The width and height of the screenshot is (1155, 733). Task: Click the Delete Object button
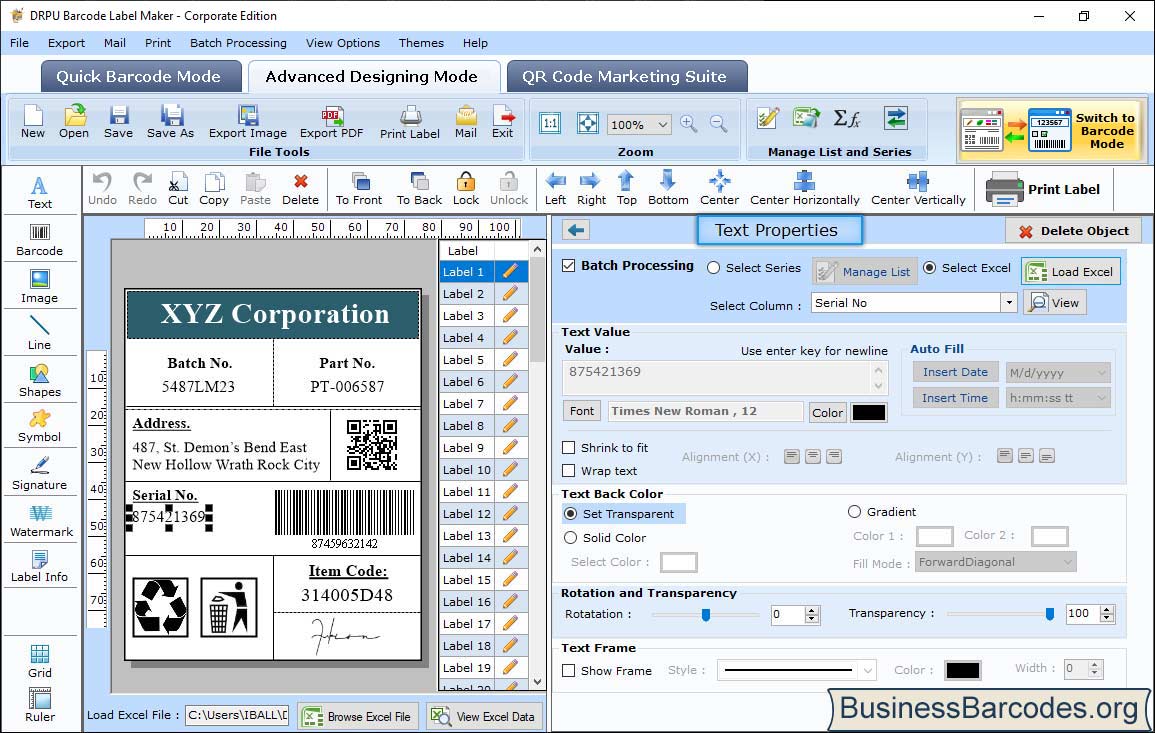[1073, 231]
